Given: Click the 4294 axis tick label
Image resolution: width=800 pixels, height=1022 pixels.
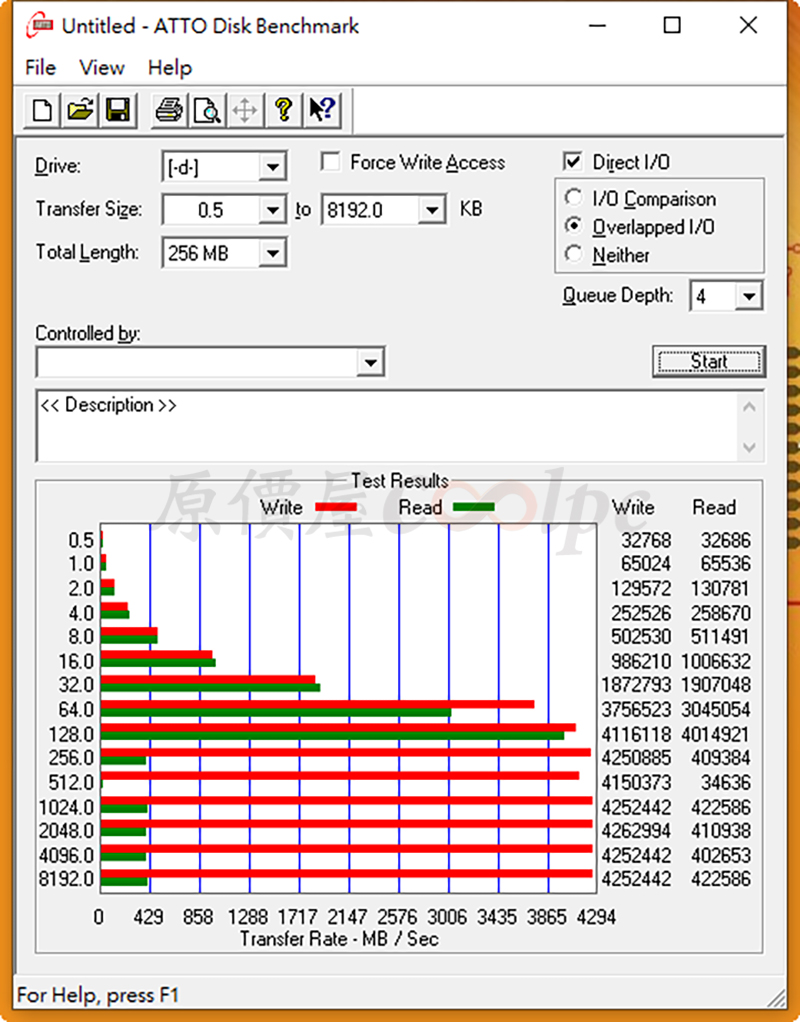Looking at the screenshot, I should point(596,917).
